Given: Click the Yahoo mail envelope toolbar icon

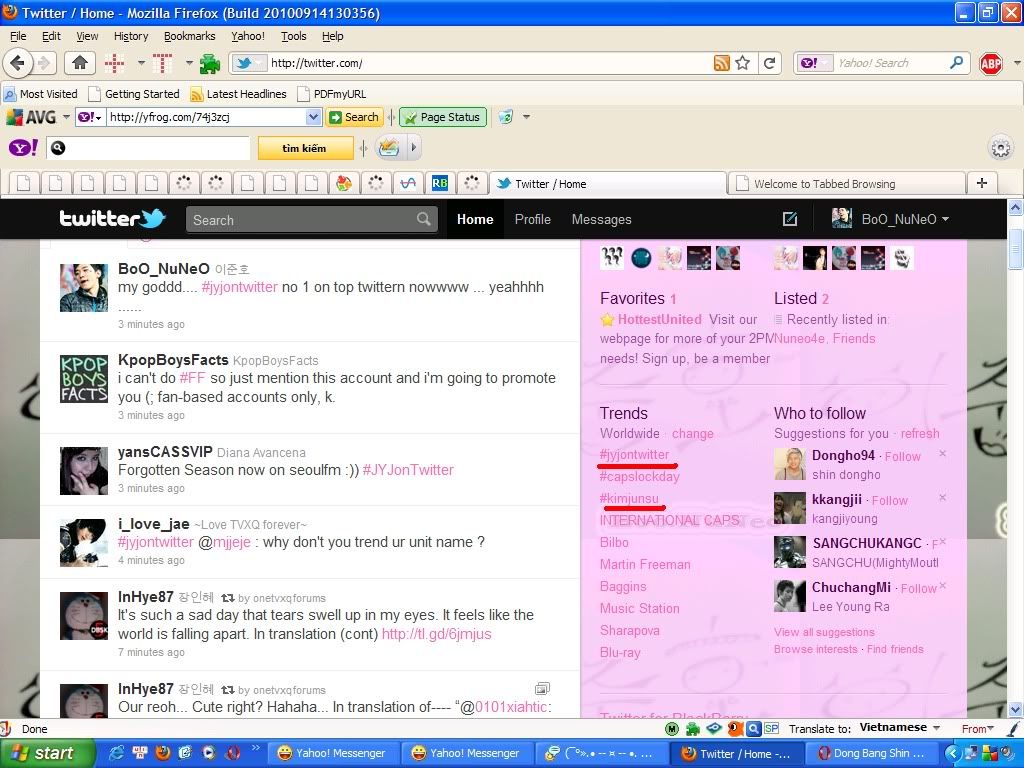Looking at the screenshot, I should point(389,148).
